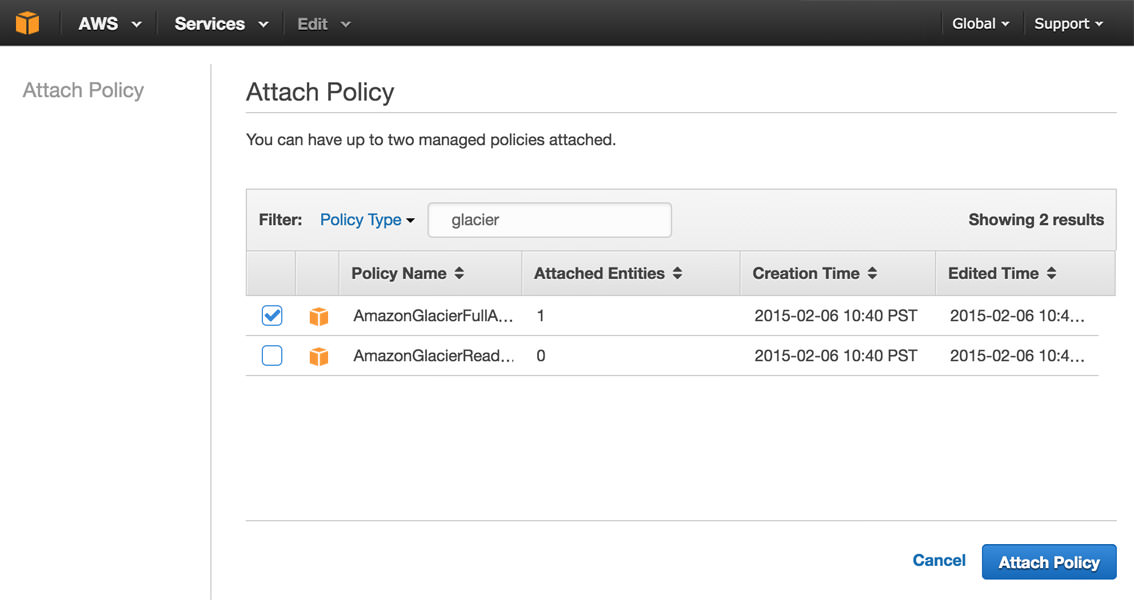Click the AmazonGlacierRead... policy name
This screenshot has height=600, width=1134.
click(434, 356)
